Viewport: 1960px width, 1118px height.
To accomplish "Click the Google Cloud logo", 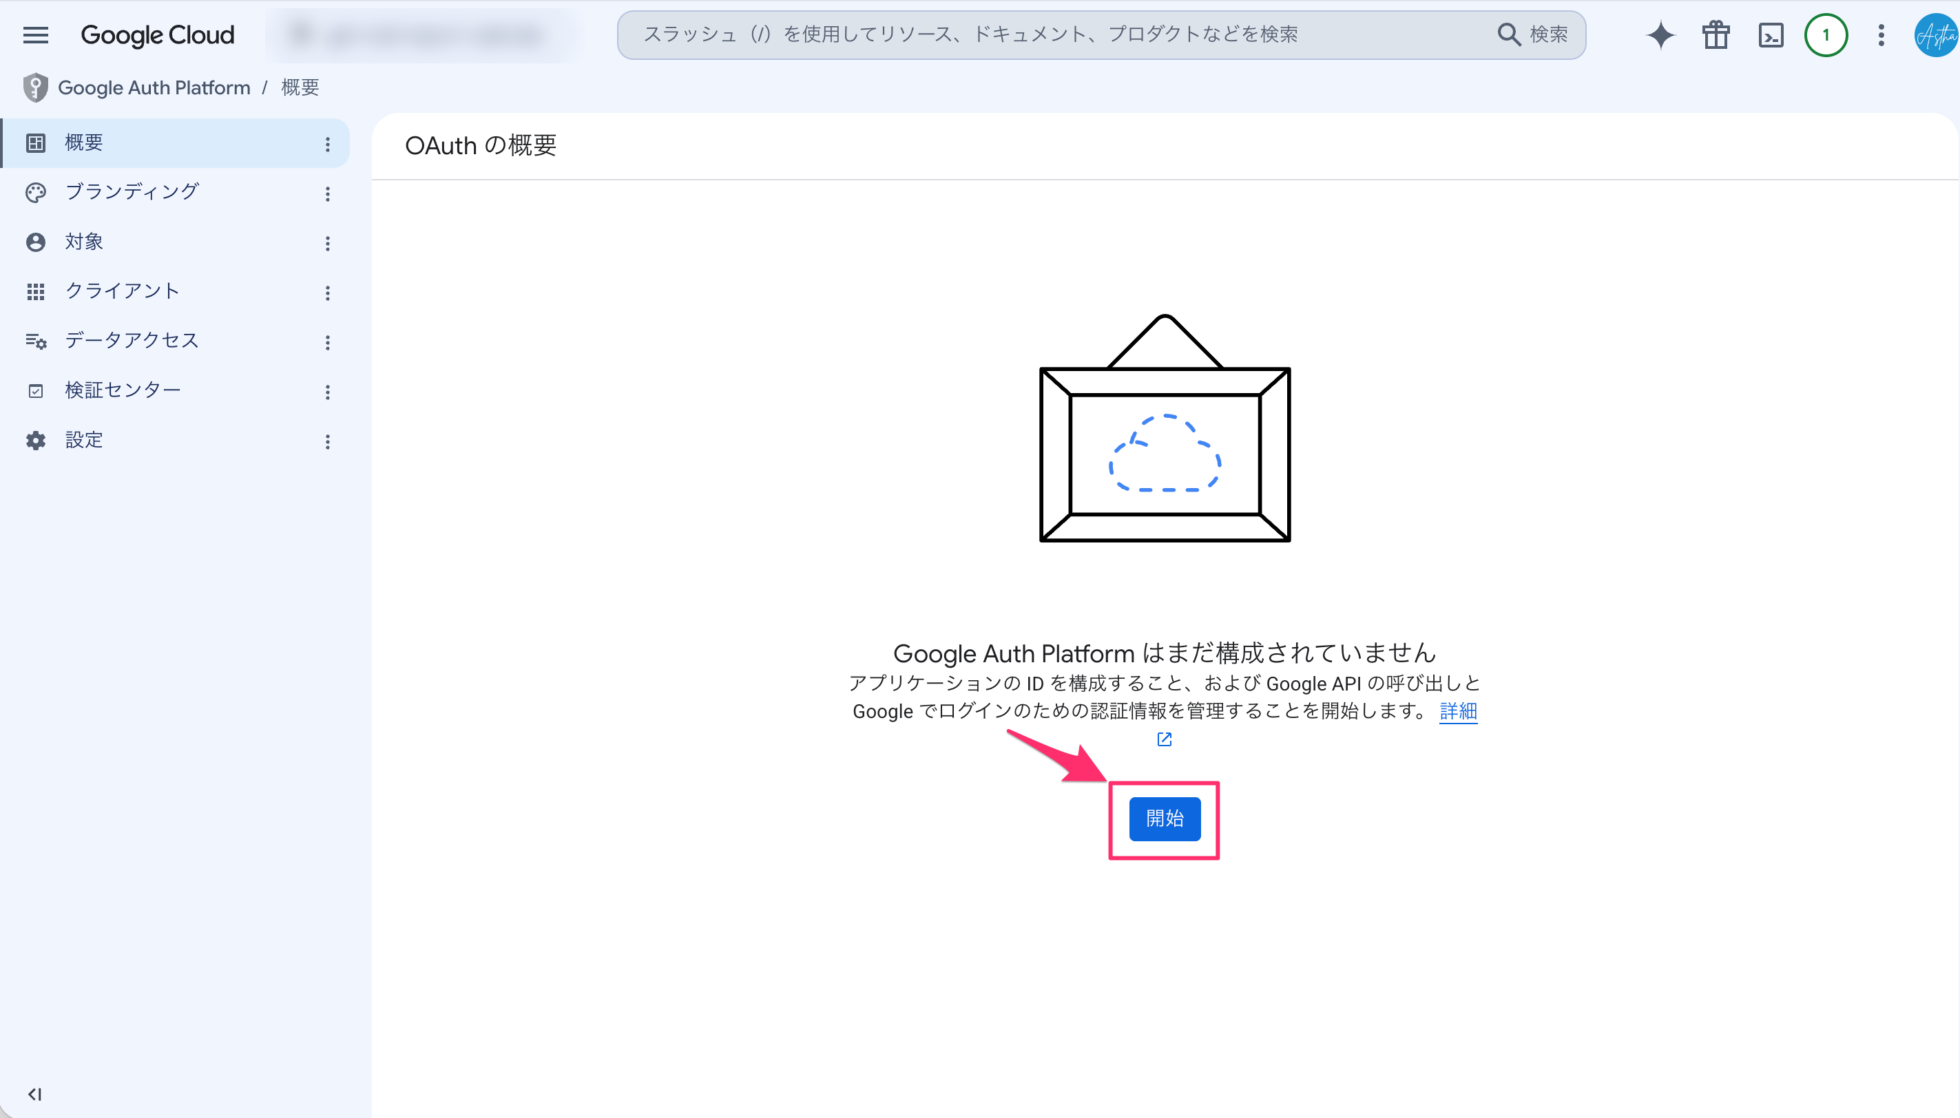I will coord(158,35).
